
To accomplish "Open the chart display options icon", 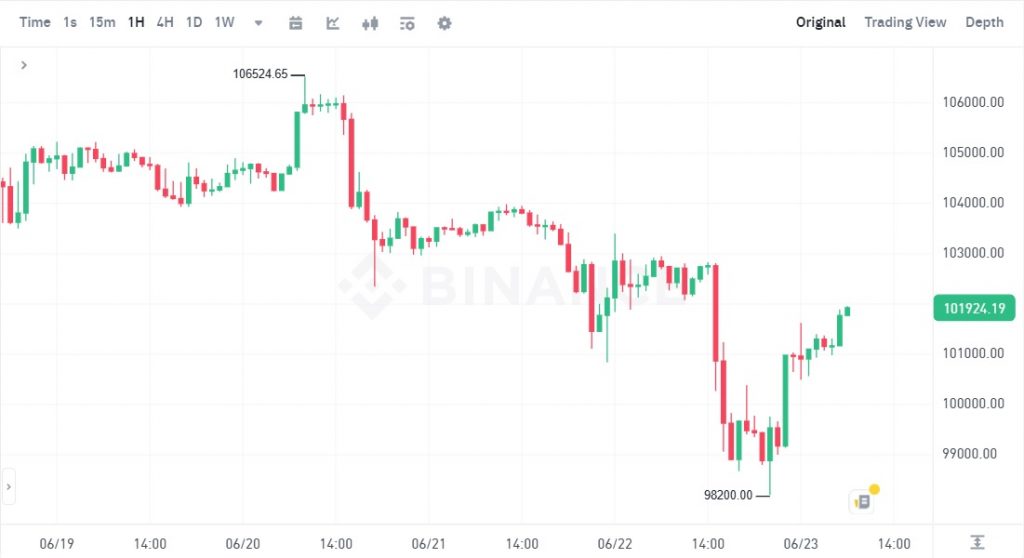I will pyautogui.click(x=407, y=23).
